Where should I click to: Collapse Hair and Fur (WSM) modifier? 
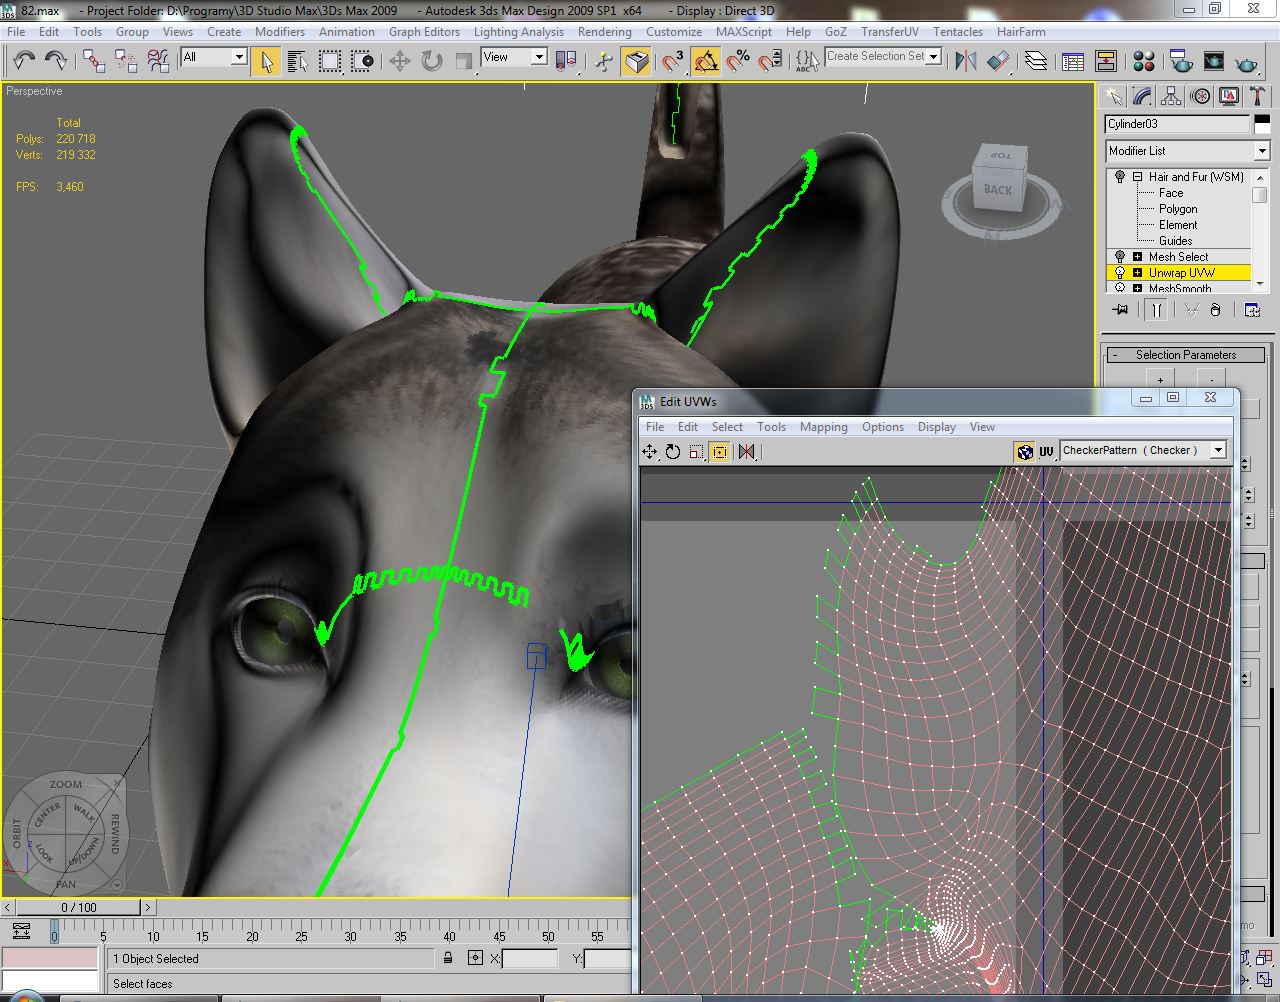1137,177
